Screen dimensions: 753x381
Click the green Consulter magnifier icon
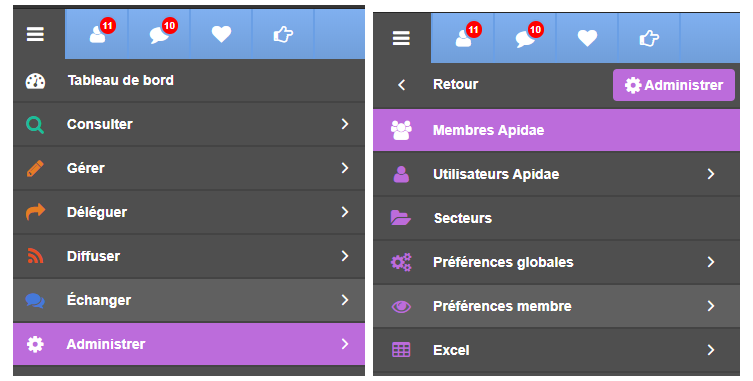click(35, 124)
